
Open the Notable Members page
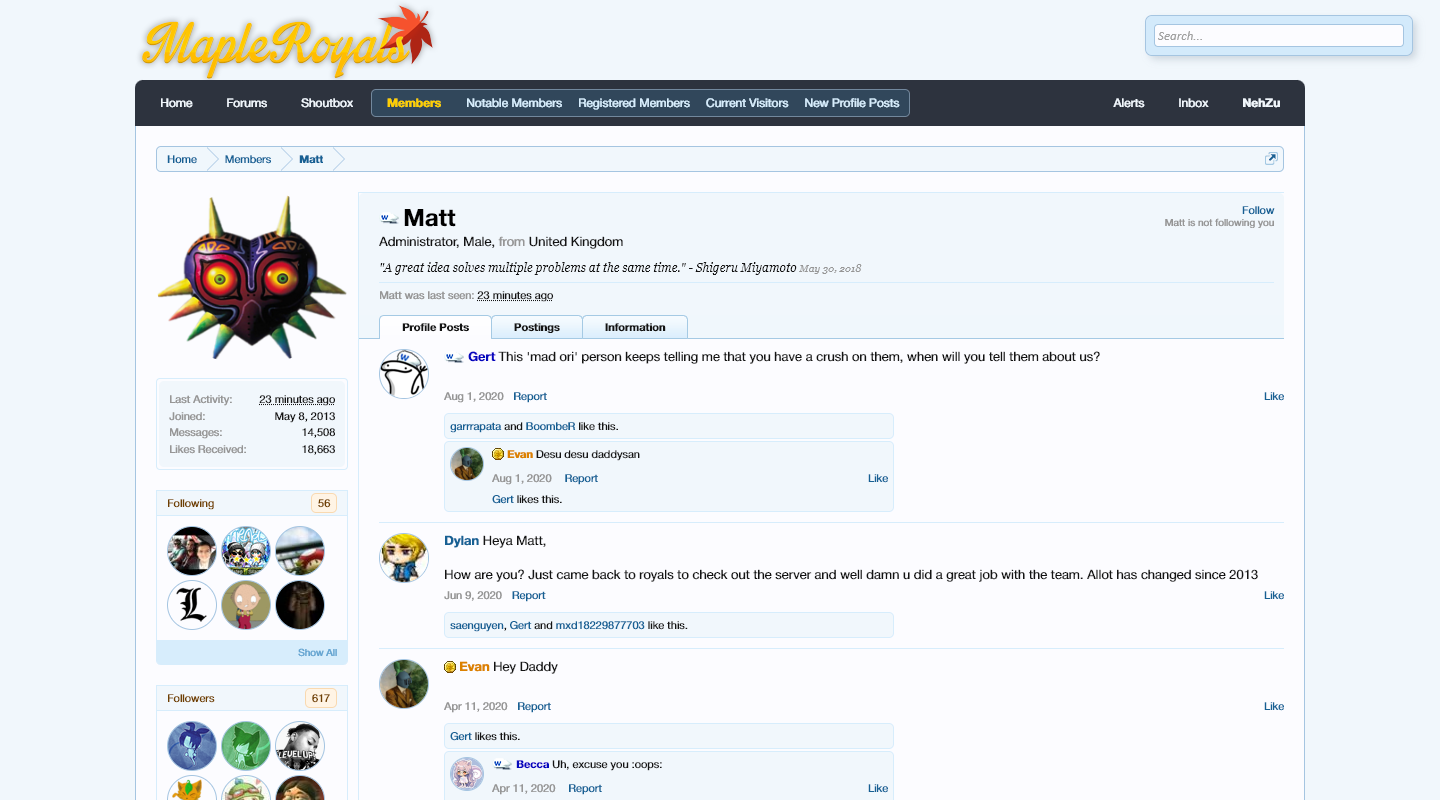tap(514, 103)
